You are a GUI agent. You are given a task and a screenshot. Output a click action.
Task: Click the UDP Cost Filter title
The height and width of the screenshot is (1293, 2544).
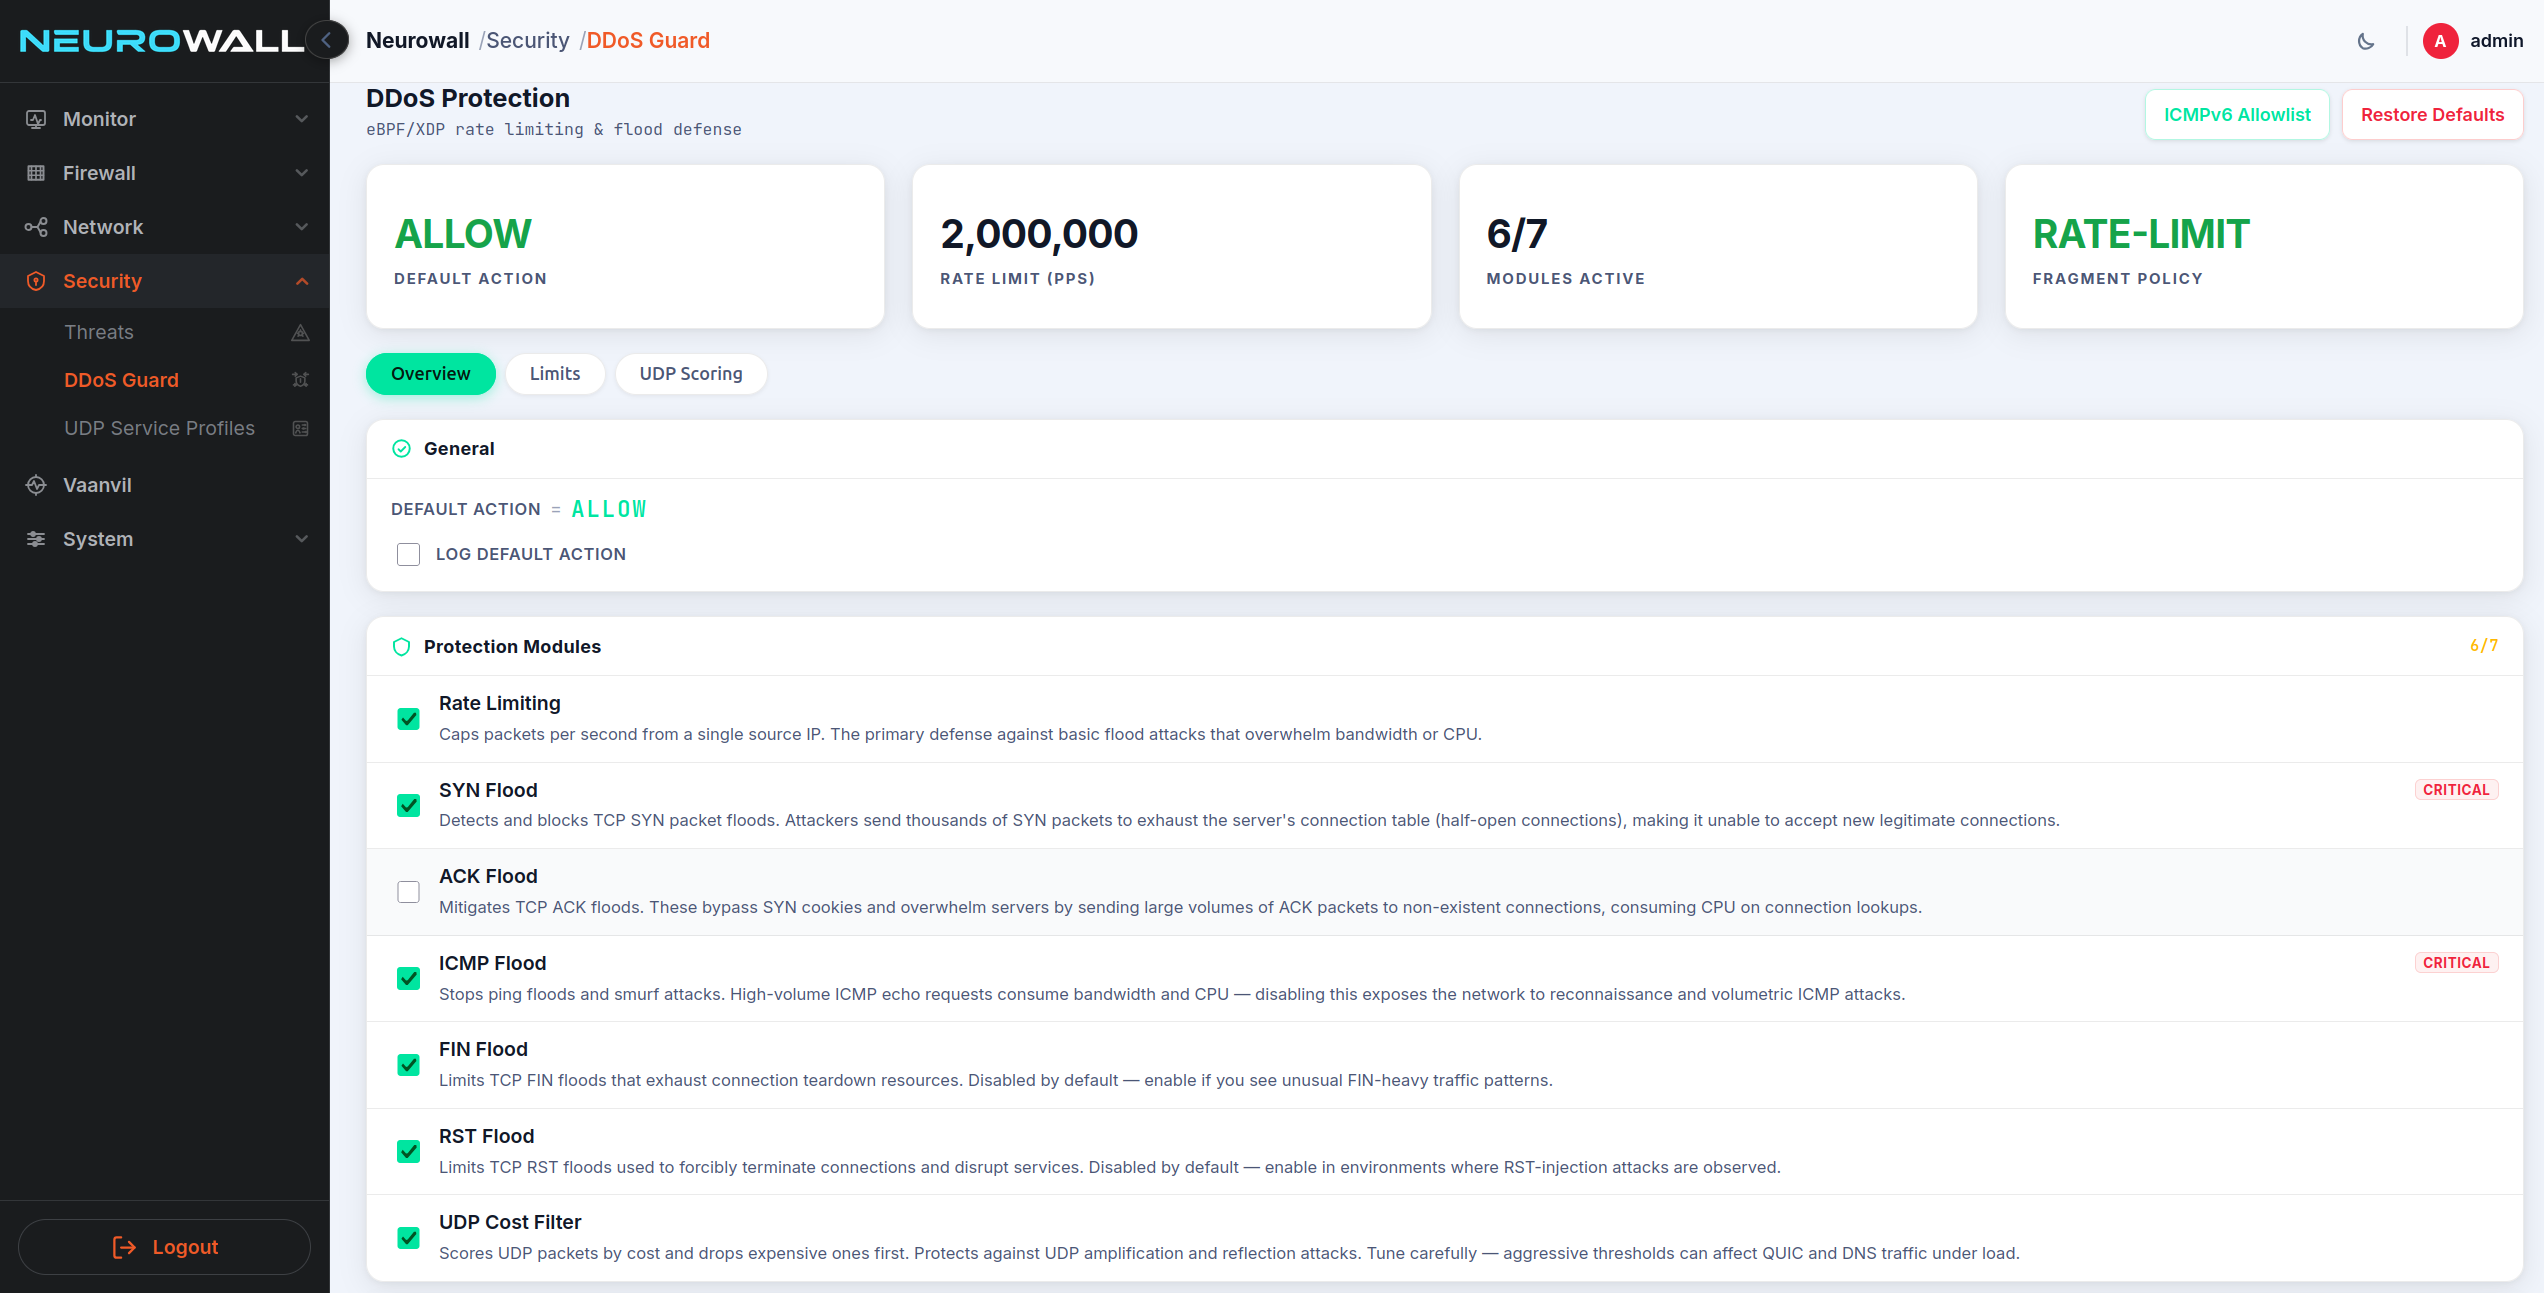click(x=510, y=1222)
